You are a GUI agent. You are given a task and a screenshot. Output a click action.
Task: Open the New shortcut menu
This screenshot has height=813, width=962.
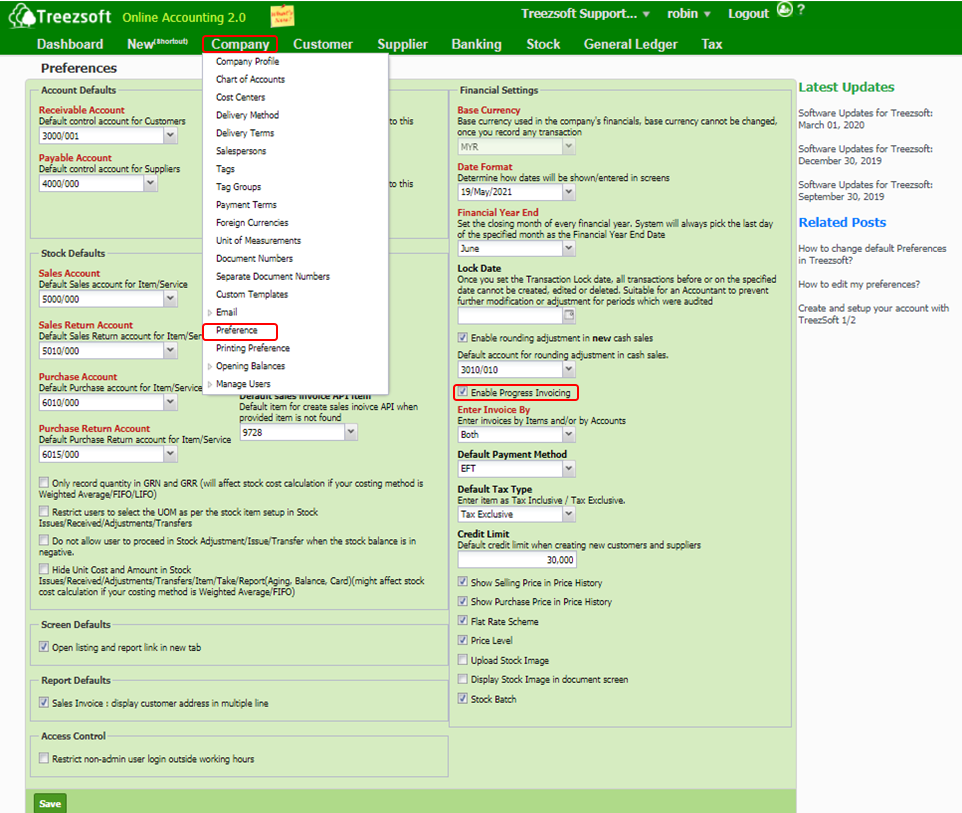(157, 44)
